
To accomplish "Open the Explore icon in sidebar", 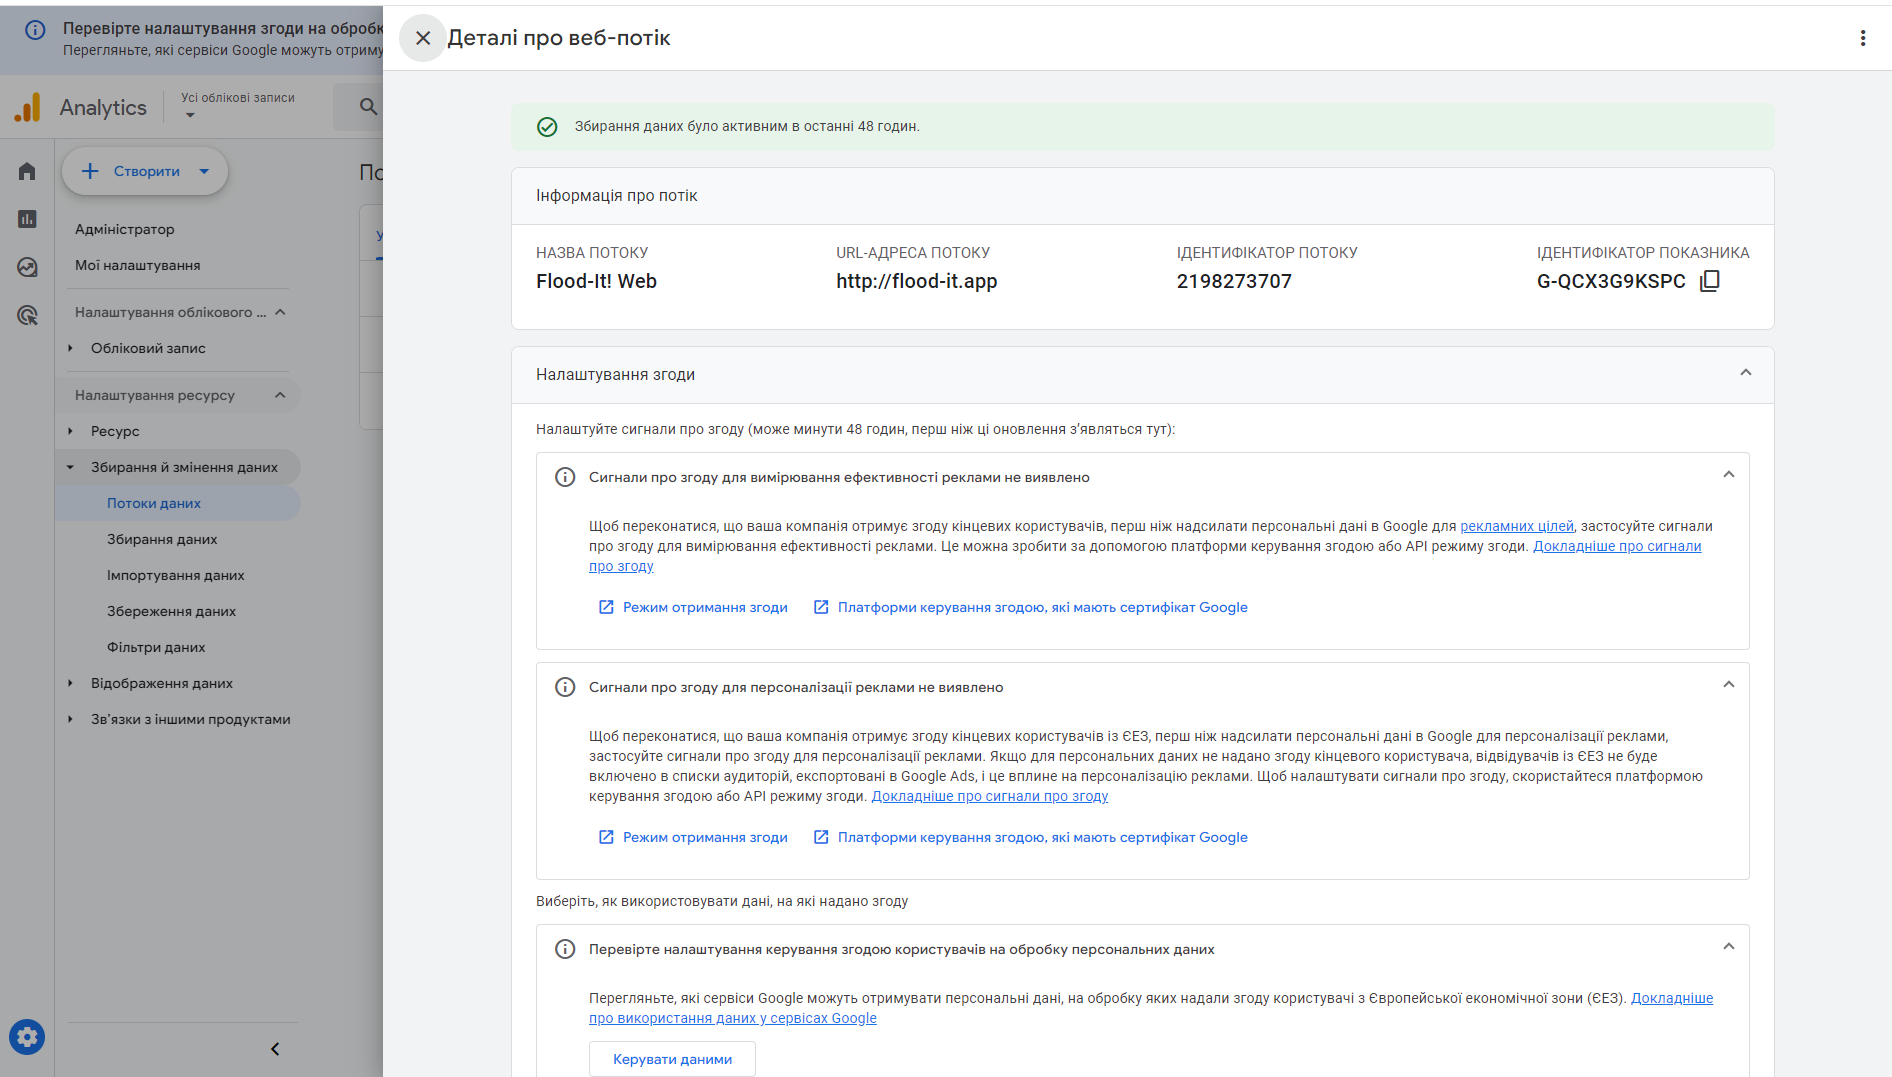I will point(27,267).
